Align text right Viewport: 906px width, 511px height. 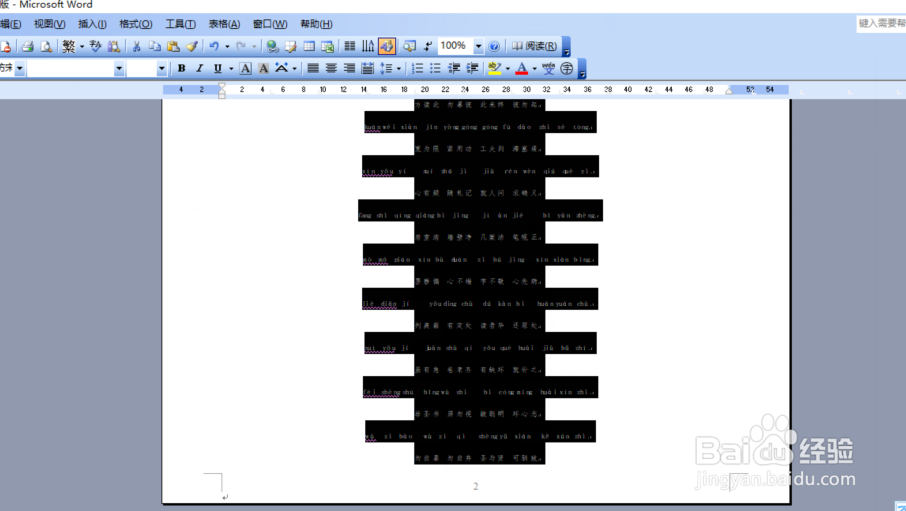tap(349, 68)
